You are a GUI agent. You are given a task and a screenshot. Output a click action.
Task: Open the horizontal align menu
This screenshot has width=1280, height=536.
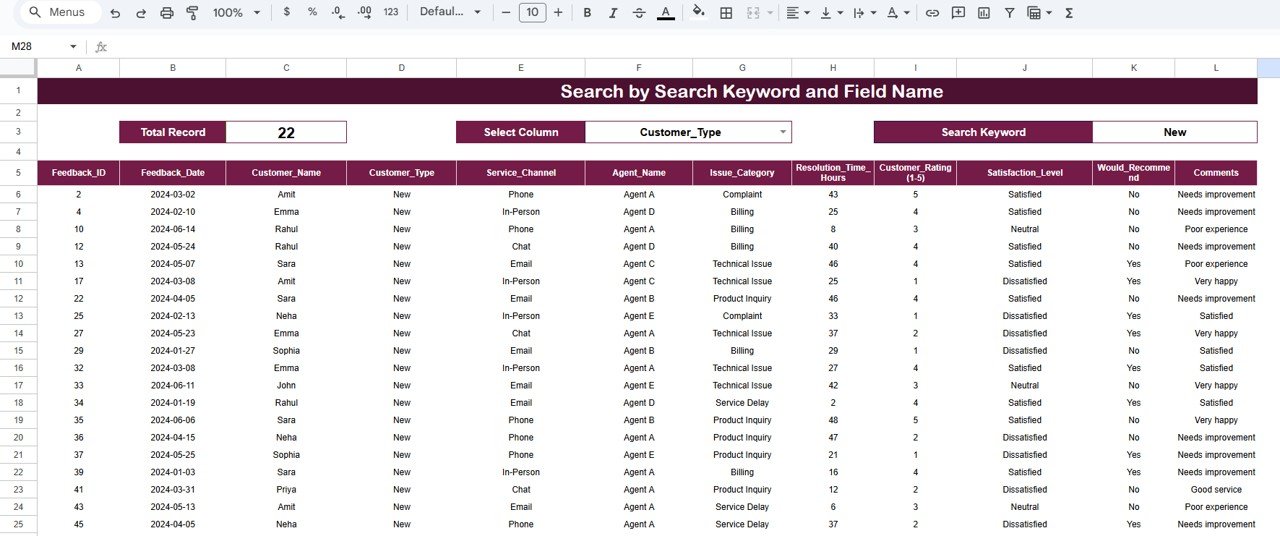797,13
